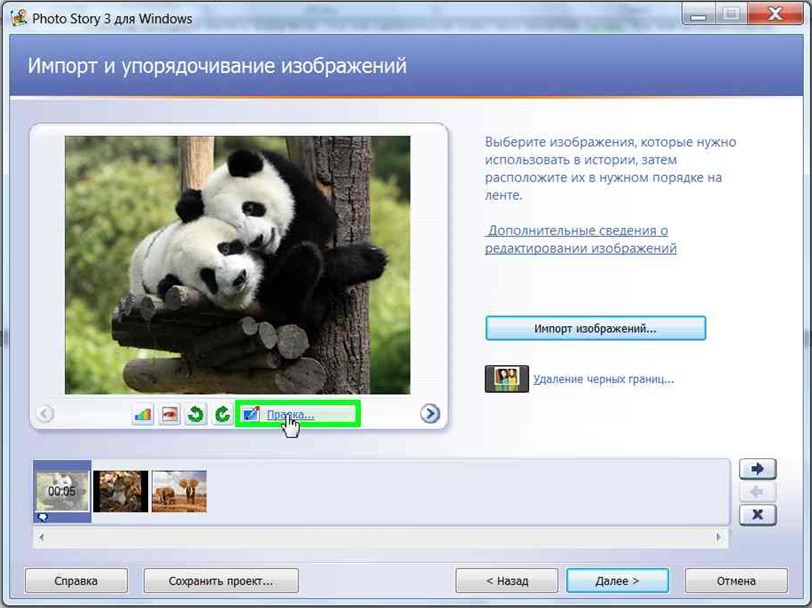This screenshot has height=608, width=812.
Task: Minimize the Photo Story window
Action: click(699, 16)
